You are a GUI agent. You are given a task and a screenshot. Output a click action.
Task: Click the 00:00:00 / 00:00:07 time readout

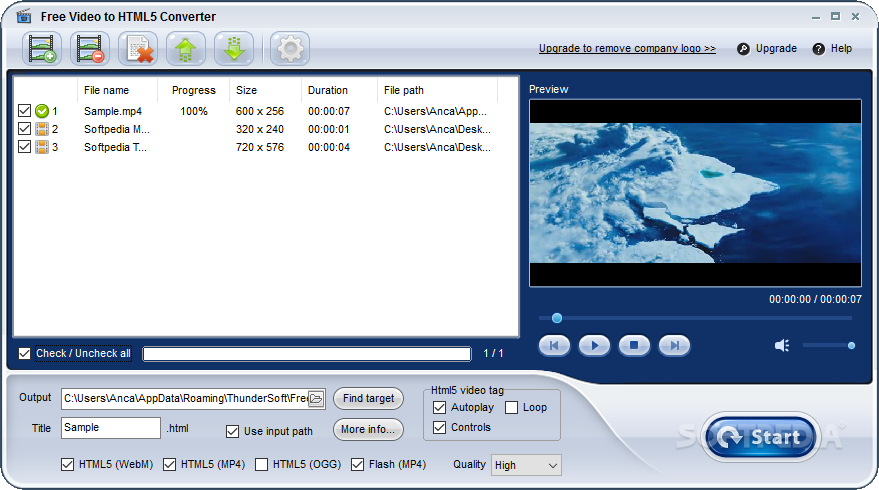(815, 299)
